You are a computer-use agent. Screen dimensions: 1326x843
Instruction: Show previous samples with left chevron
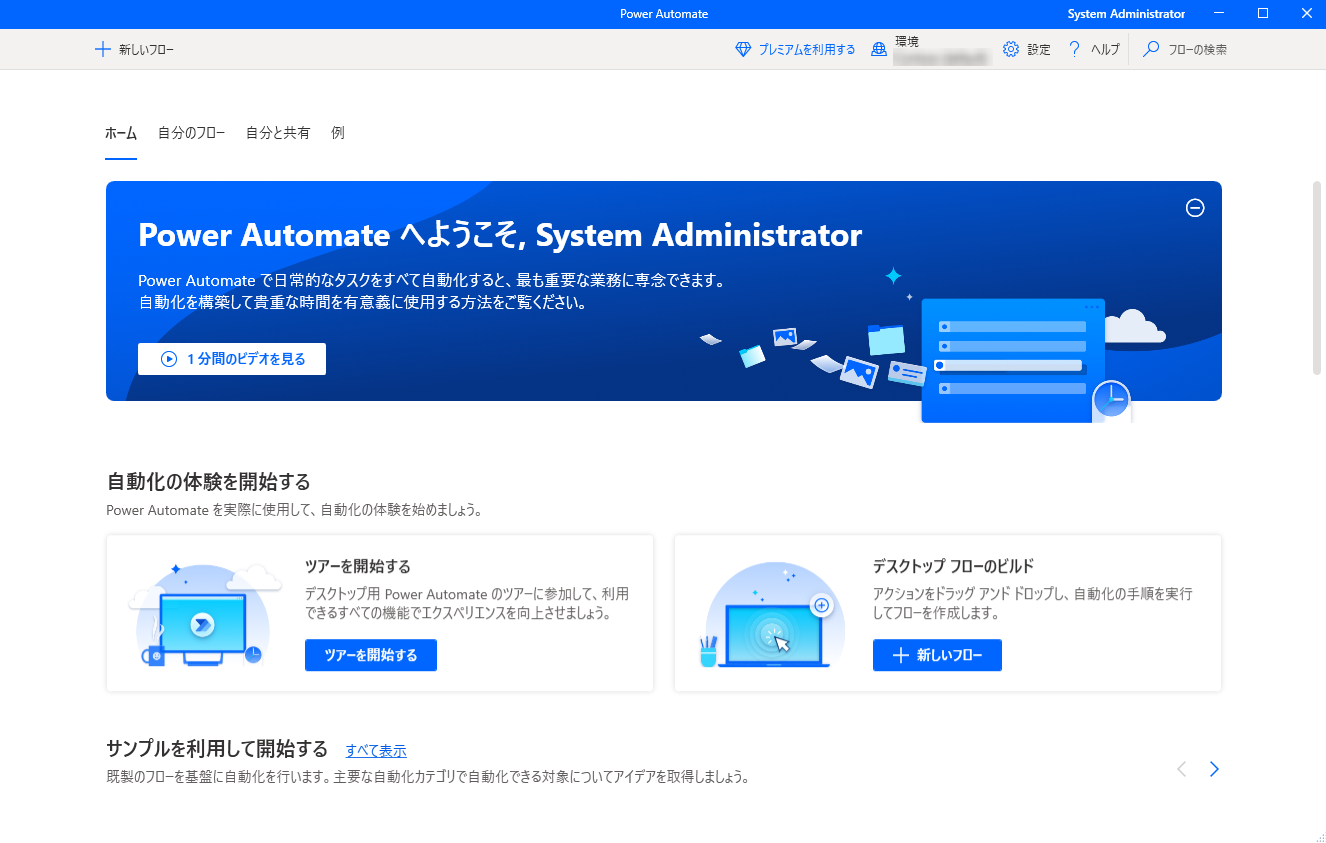[x=1182, y=769]
